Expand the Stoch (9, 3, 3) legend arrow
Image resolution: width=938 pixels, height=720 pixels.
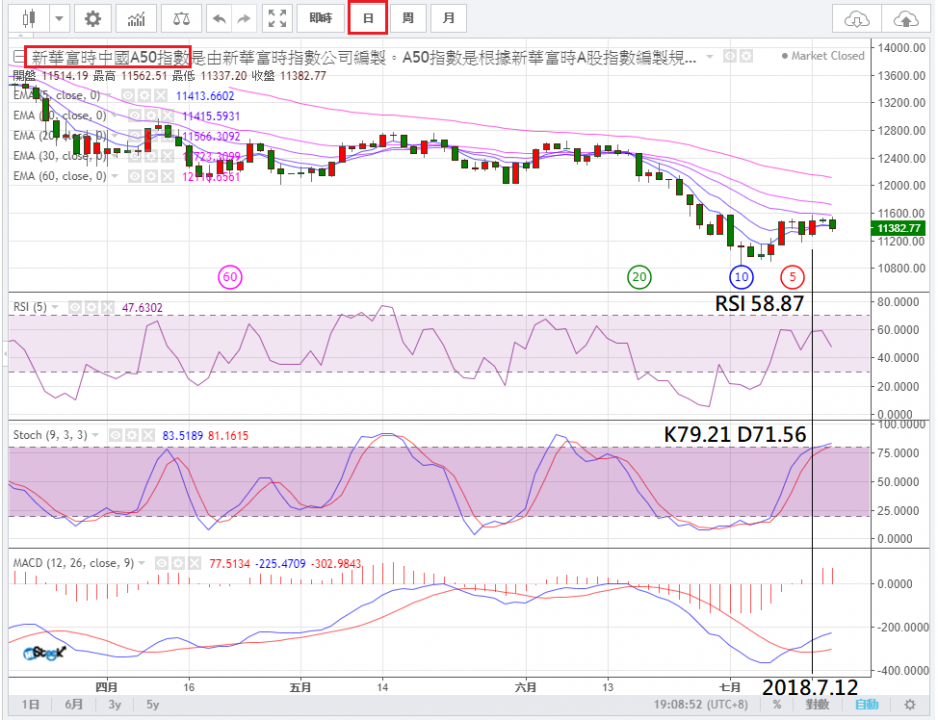(96, 435)
